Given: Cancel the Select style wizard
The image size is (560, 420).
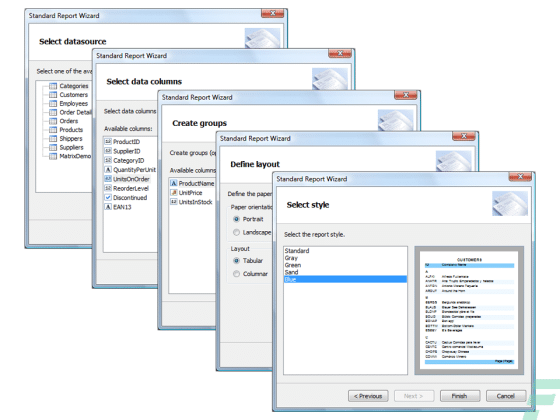Looking at the screenshot, I should pos(506,396).
